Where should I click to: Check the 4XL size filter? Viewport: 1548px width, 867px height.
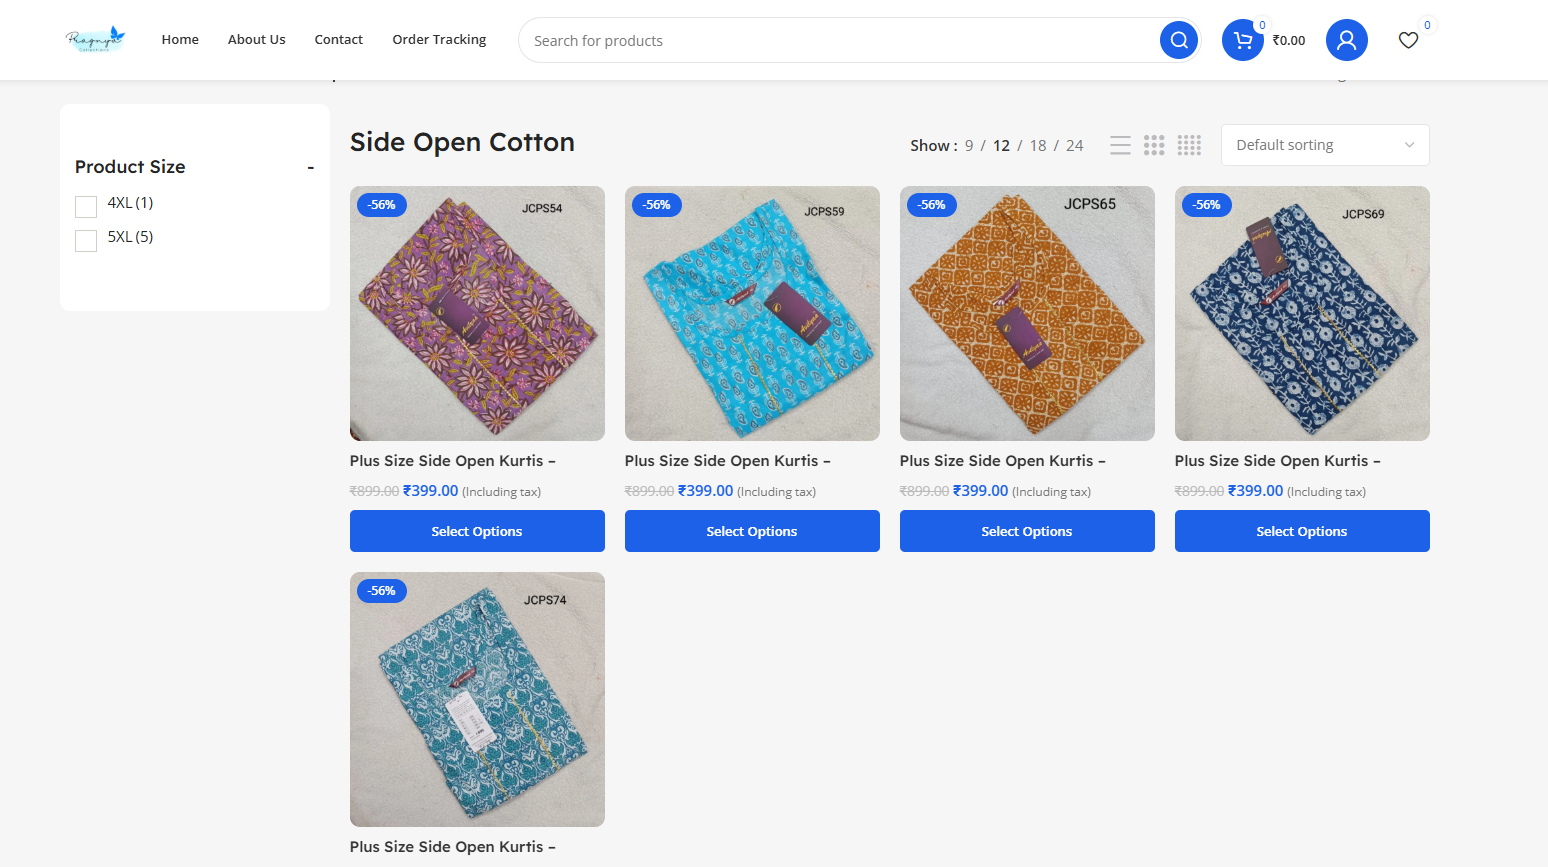coord(86,206)
